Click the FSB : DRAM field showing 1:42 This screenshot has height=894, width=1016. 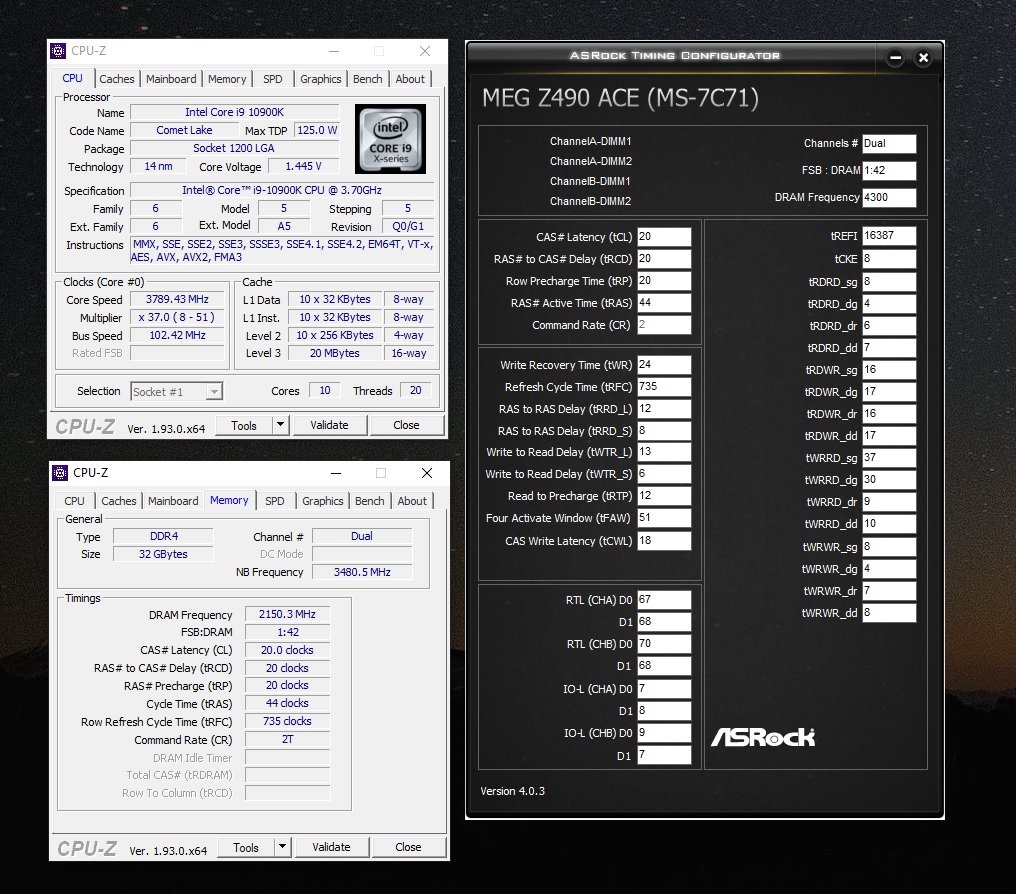pos(889,170)
